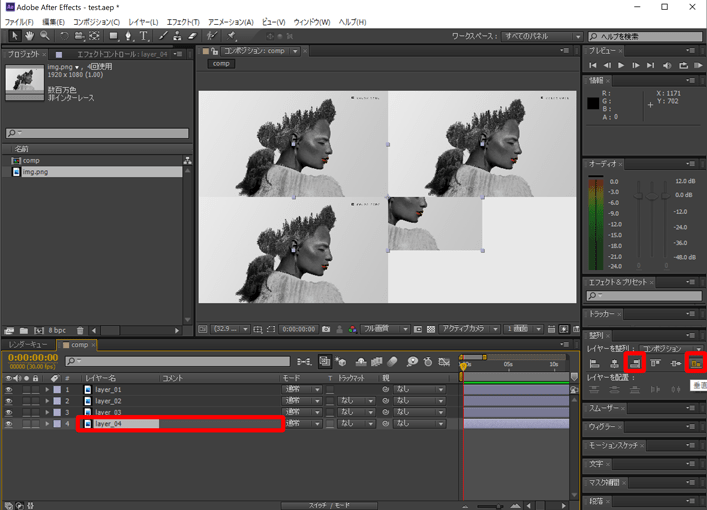The height and width of the screenshot is (510, 707).
Task: Open parent dropdown for layer_03
Action: (419, 412)
